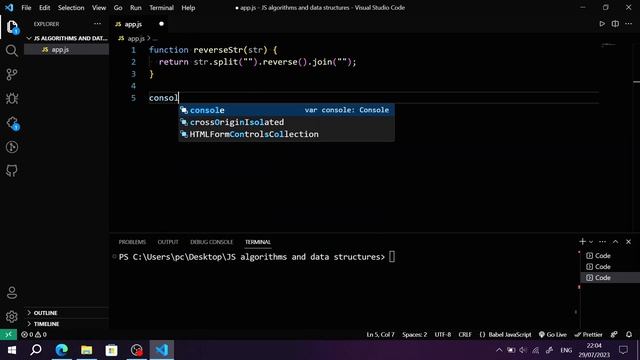Open Microsoft Edge from taskbar
The width and height of the screenshot is (640, 360).
coord(62,350)
